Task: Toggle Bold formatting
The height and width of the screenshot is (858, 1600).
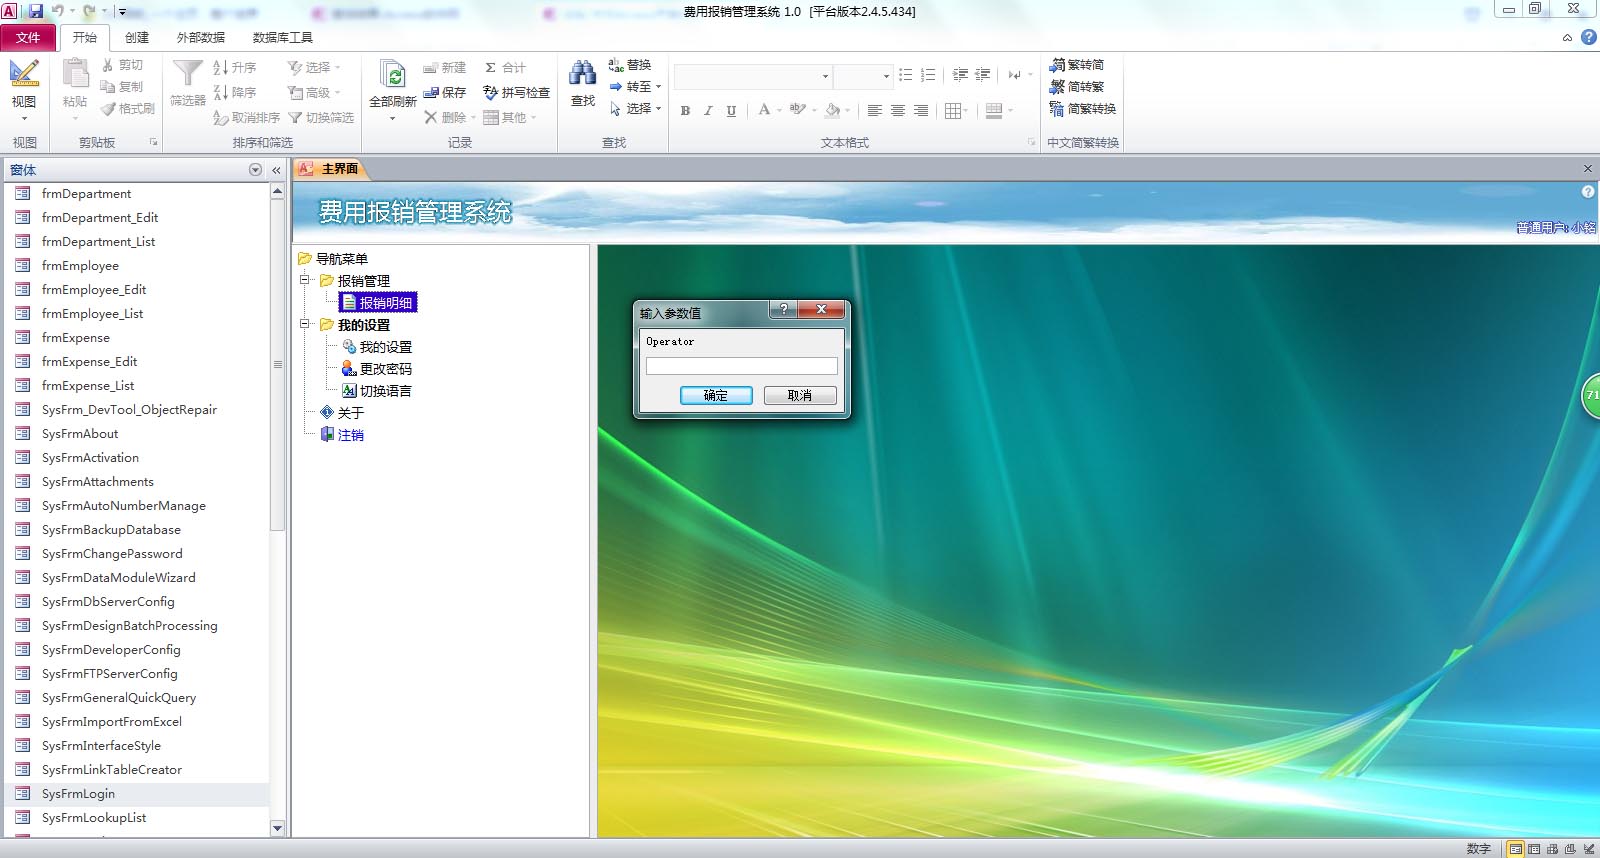Action: point(685,111)
